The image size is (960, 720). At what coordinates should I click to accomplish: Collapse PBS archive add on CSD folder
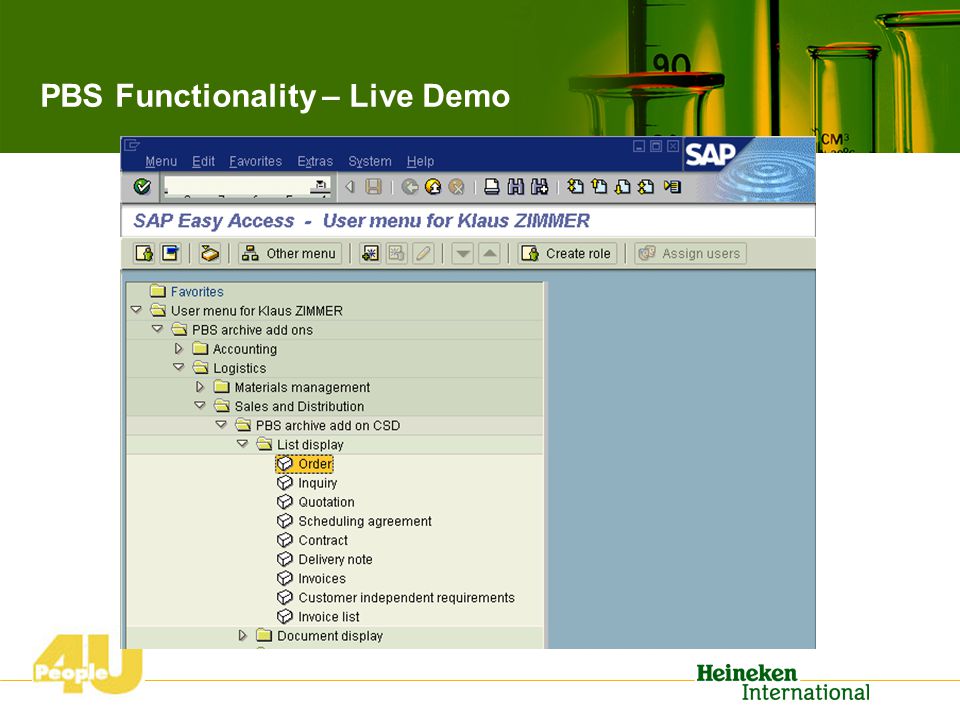[221, 424]
